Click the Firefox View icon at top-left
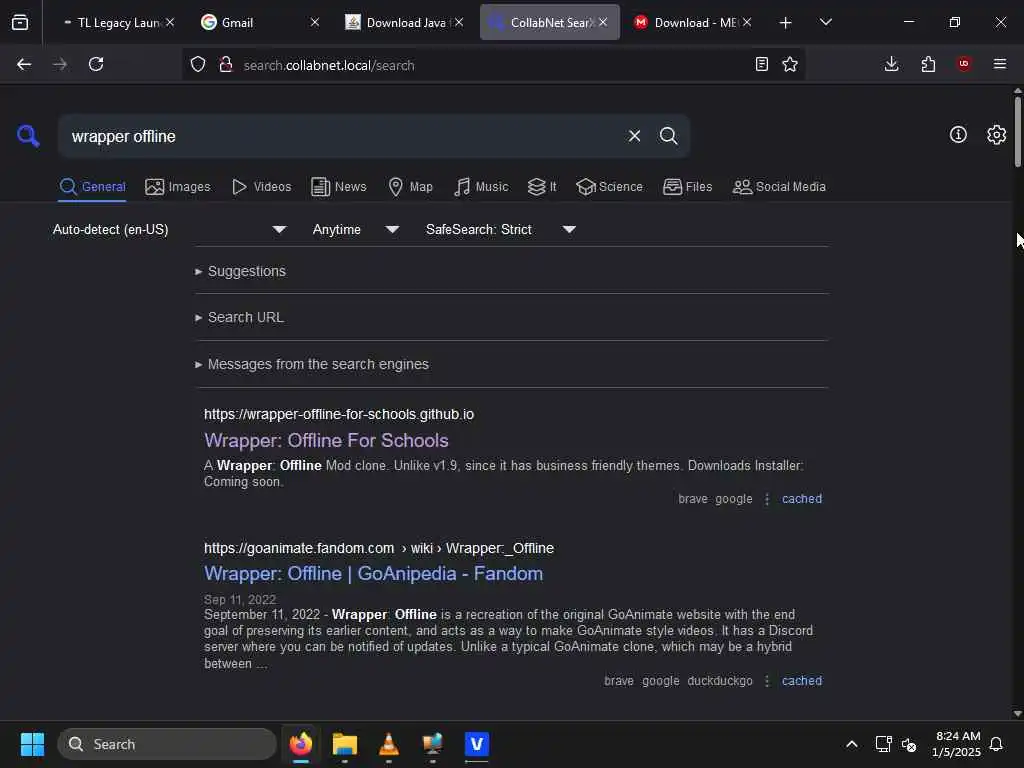The width and height of the screenshot is (1024, 768). (x=20, y=23)
